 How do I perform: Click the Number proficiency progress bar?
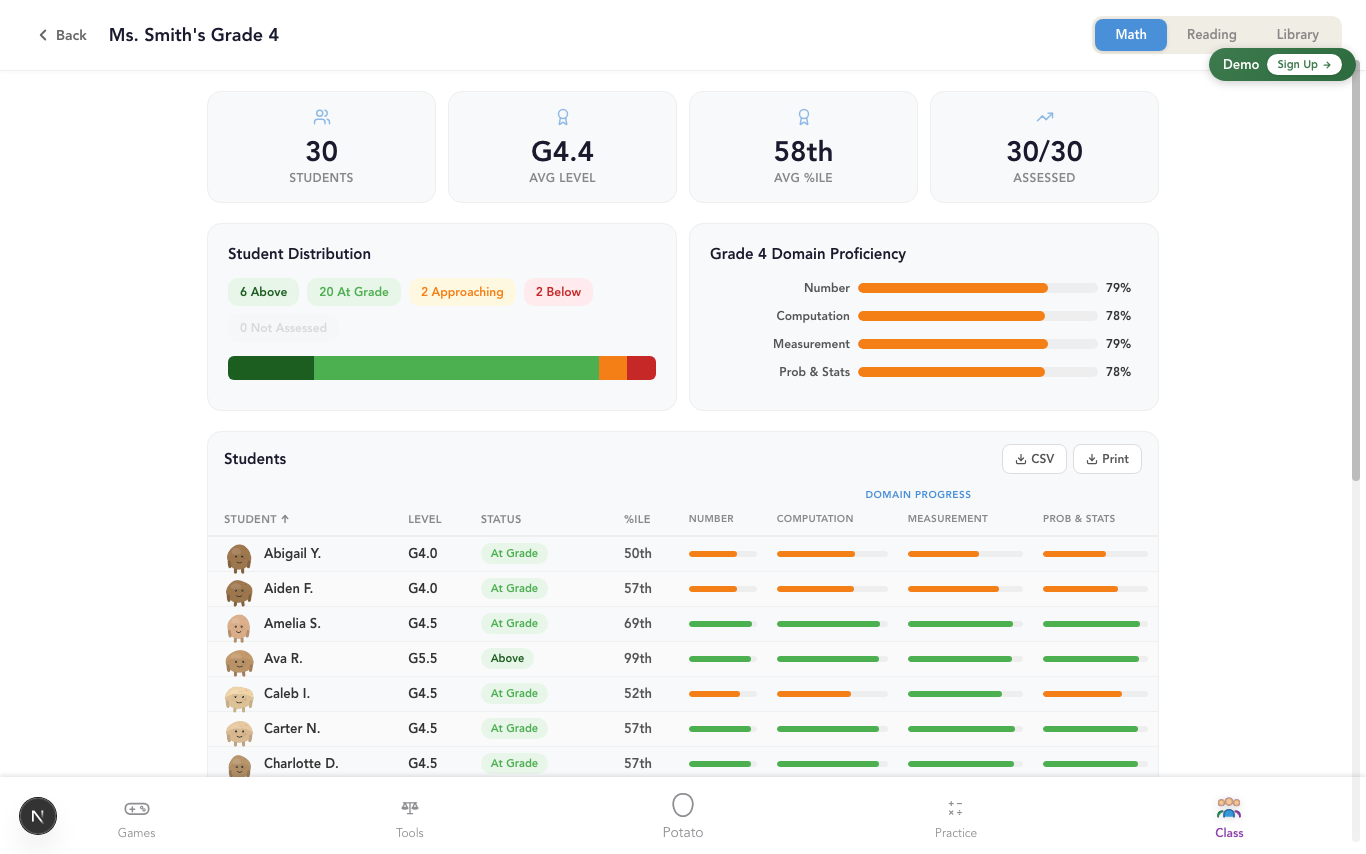point(975,287)
